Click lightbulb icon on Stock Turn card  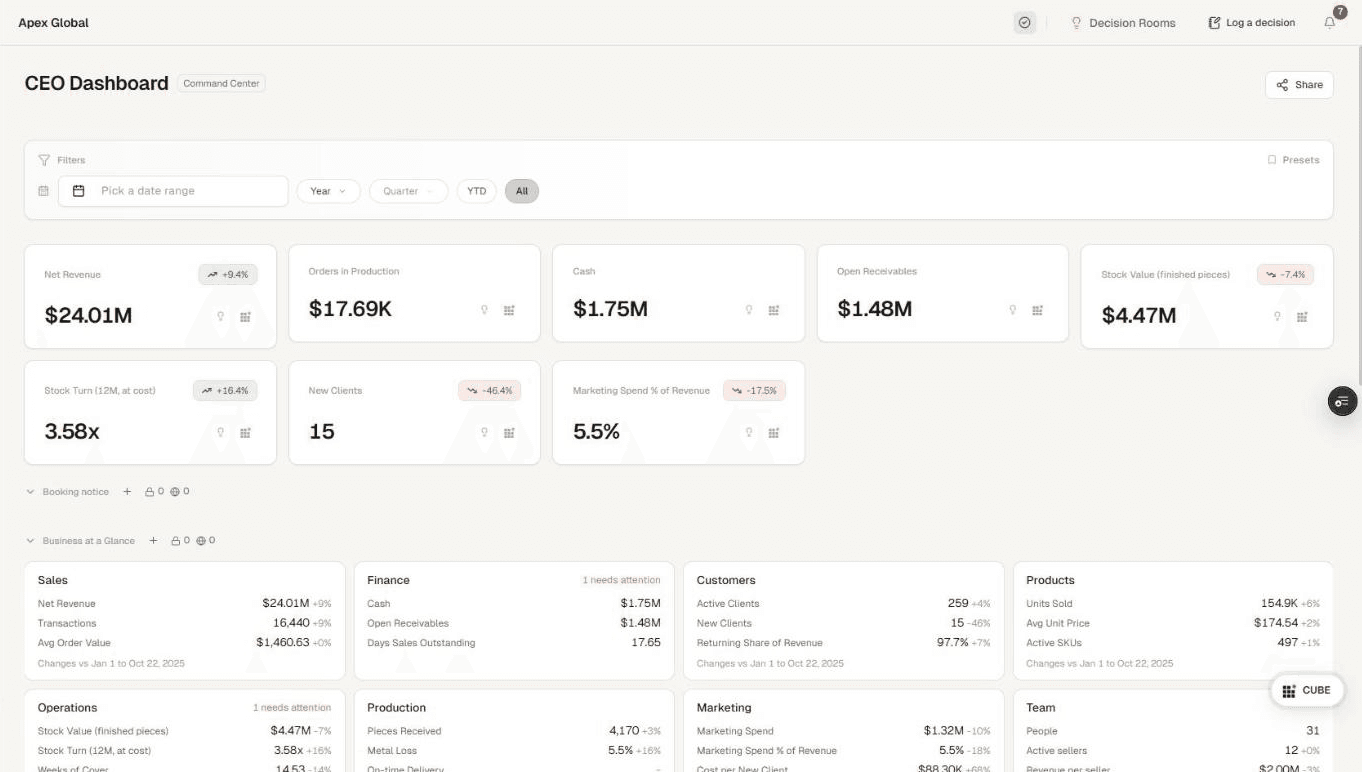coord(221,432)
